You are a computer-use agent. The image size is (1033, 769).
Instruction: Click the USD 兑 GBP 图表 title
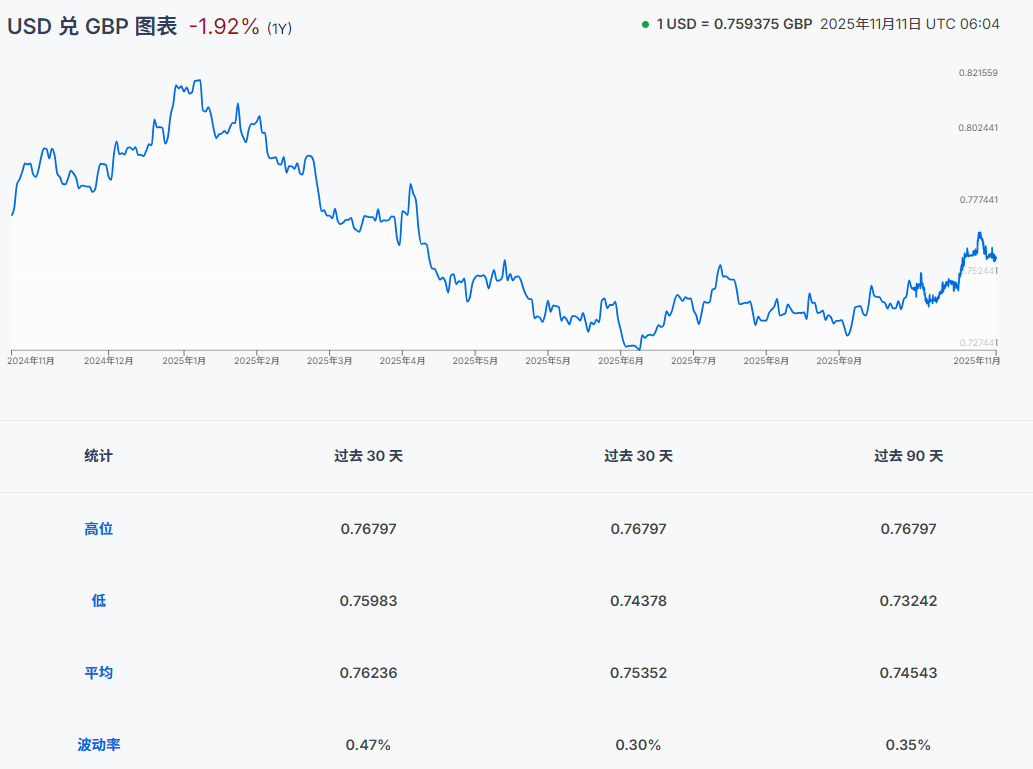pos(92,26)
